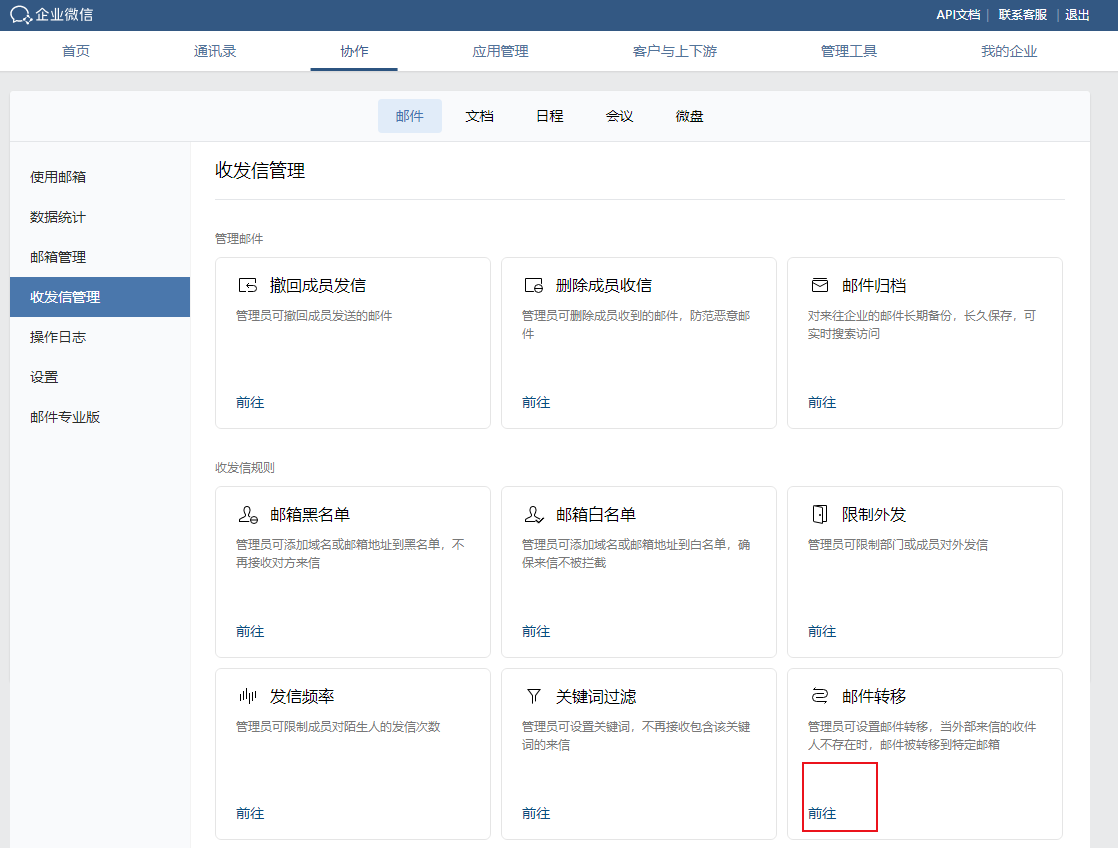The height and width of the screenshot is (848, 1118).
Task: Click the 邮箱白名单 person icon
Action: 533,515
